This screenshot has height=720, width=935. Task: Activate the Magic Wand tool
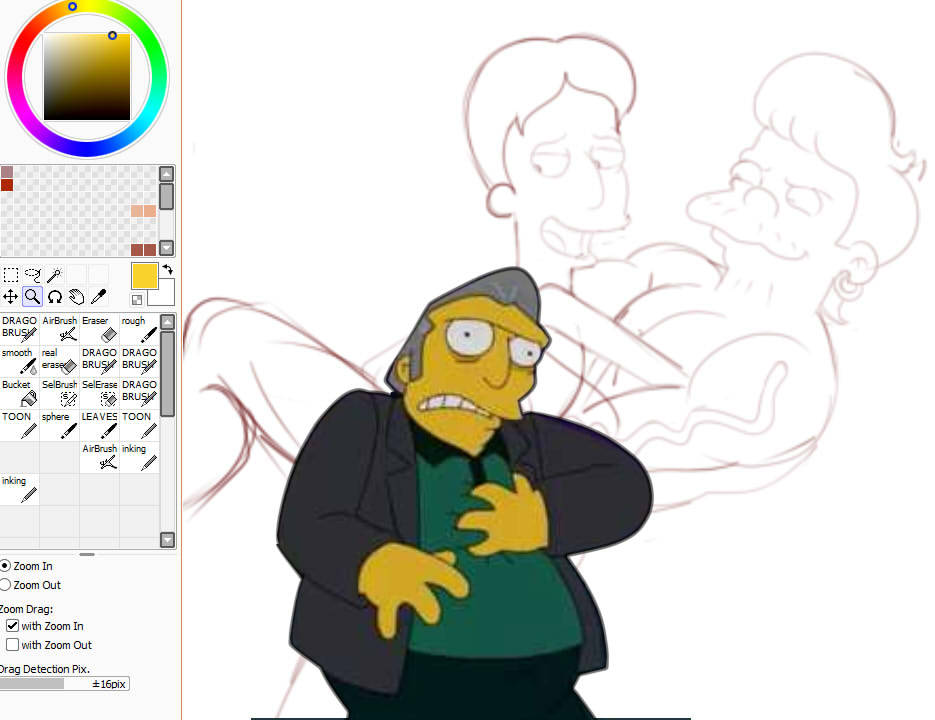tap(54, 275)
